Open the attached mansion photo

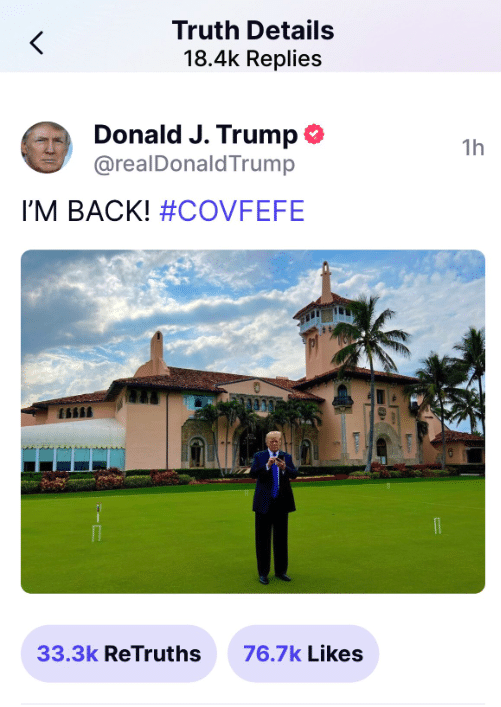coord(253,422)
